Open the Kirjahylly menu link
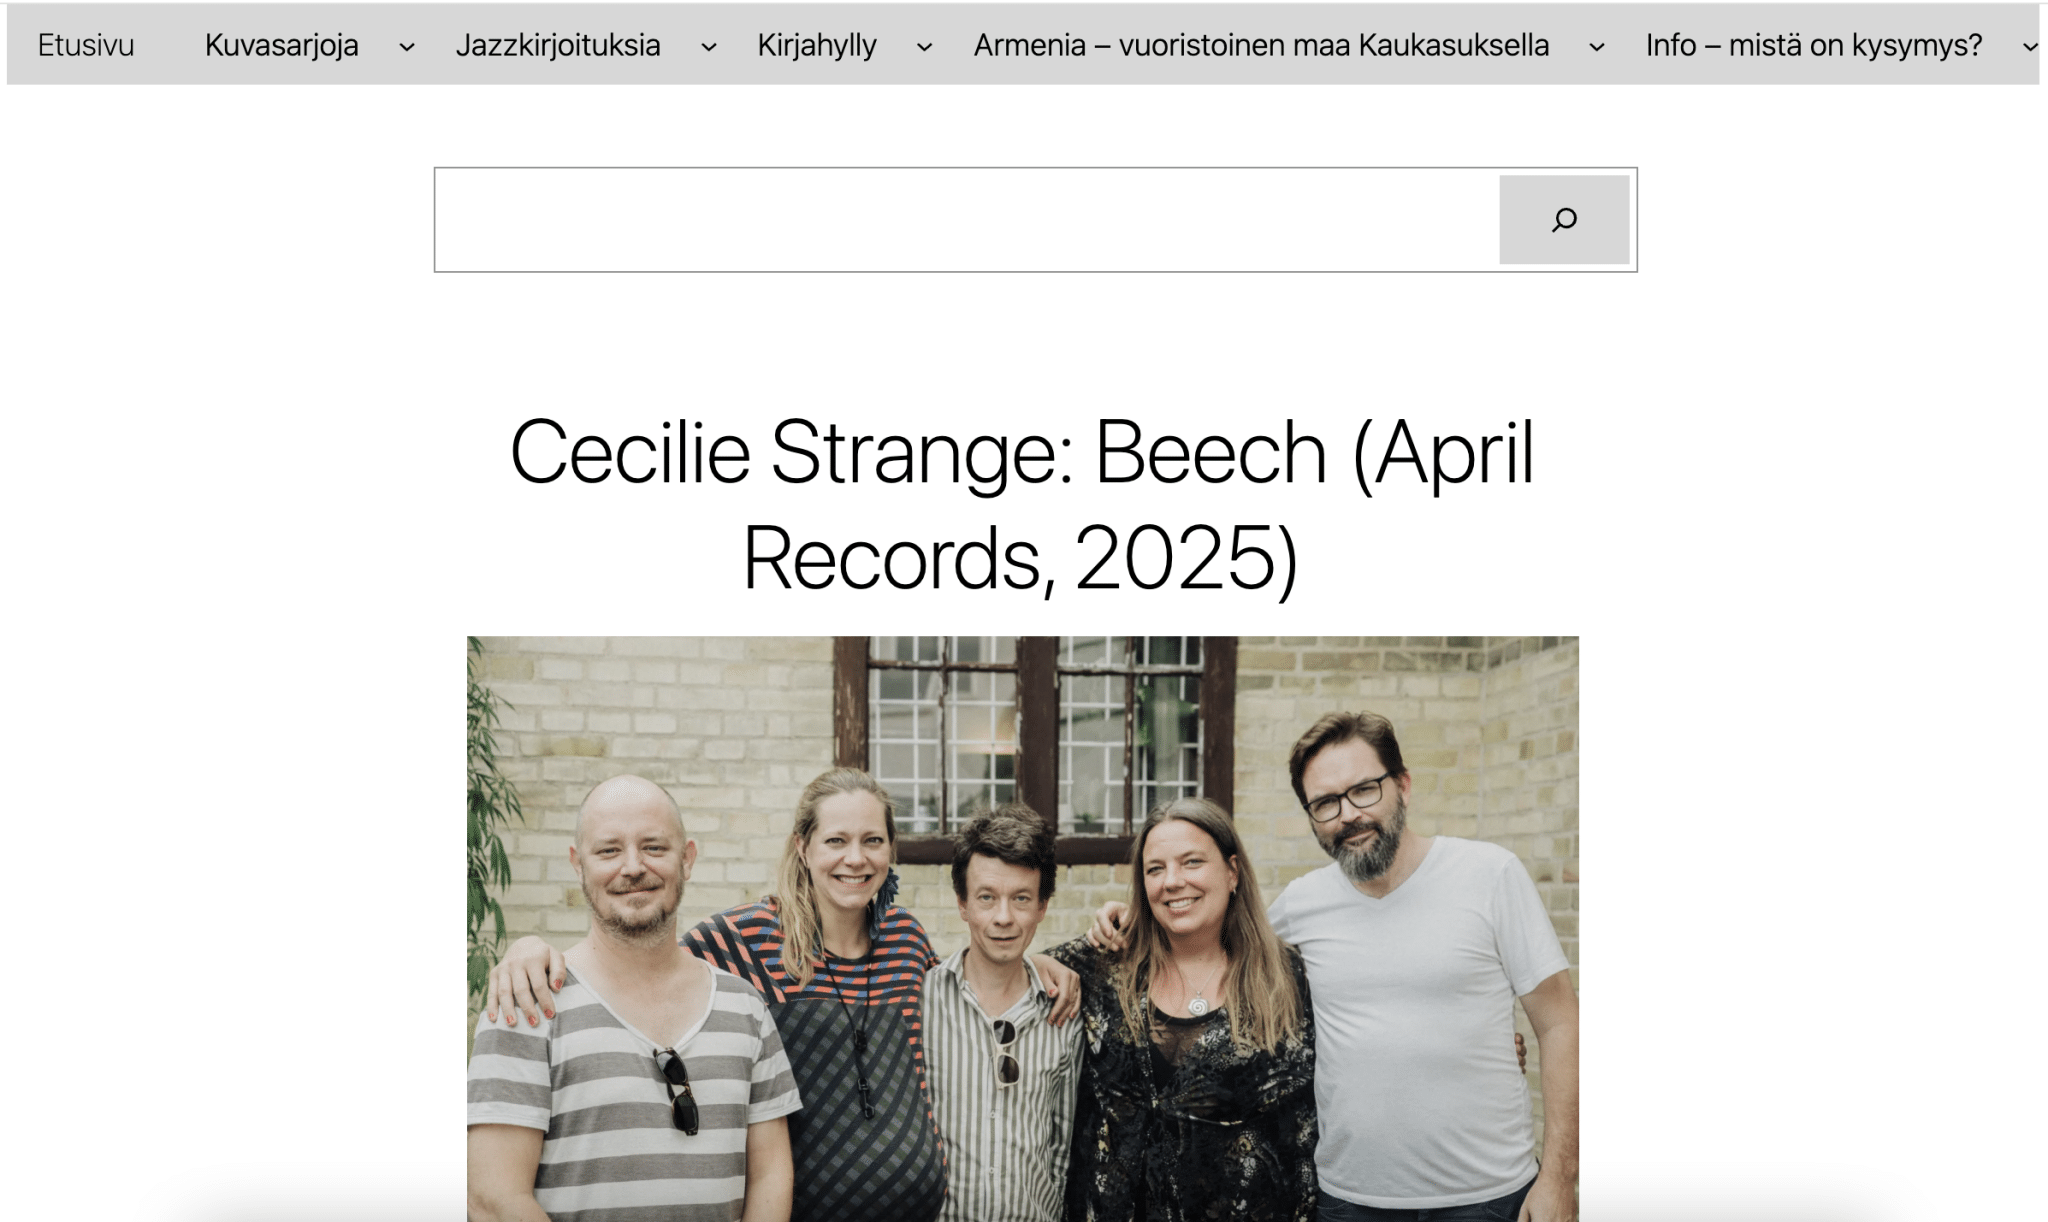 [x=817, y=45]
